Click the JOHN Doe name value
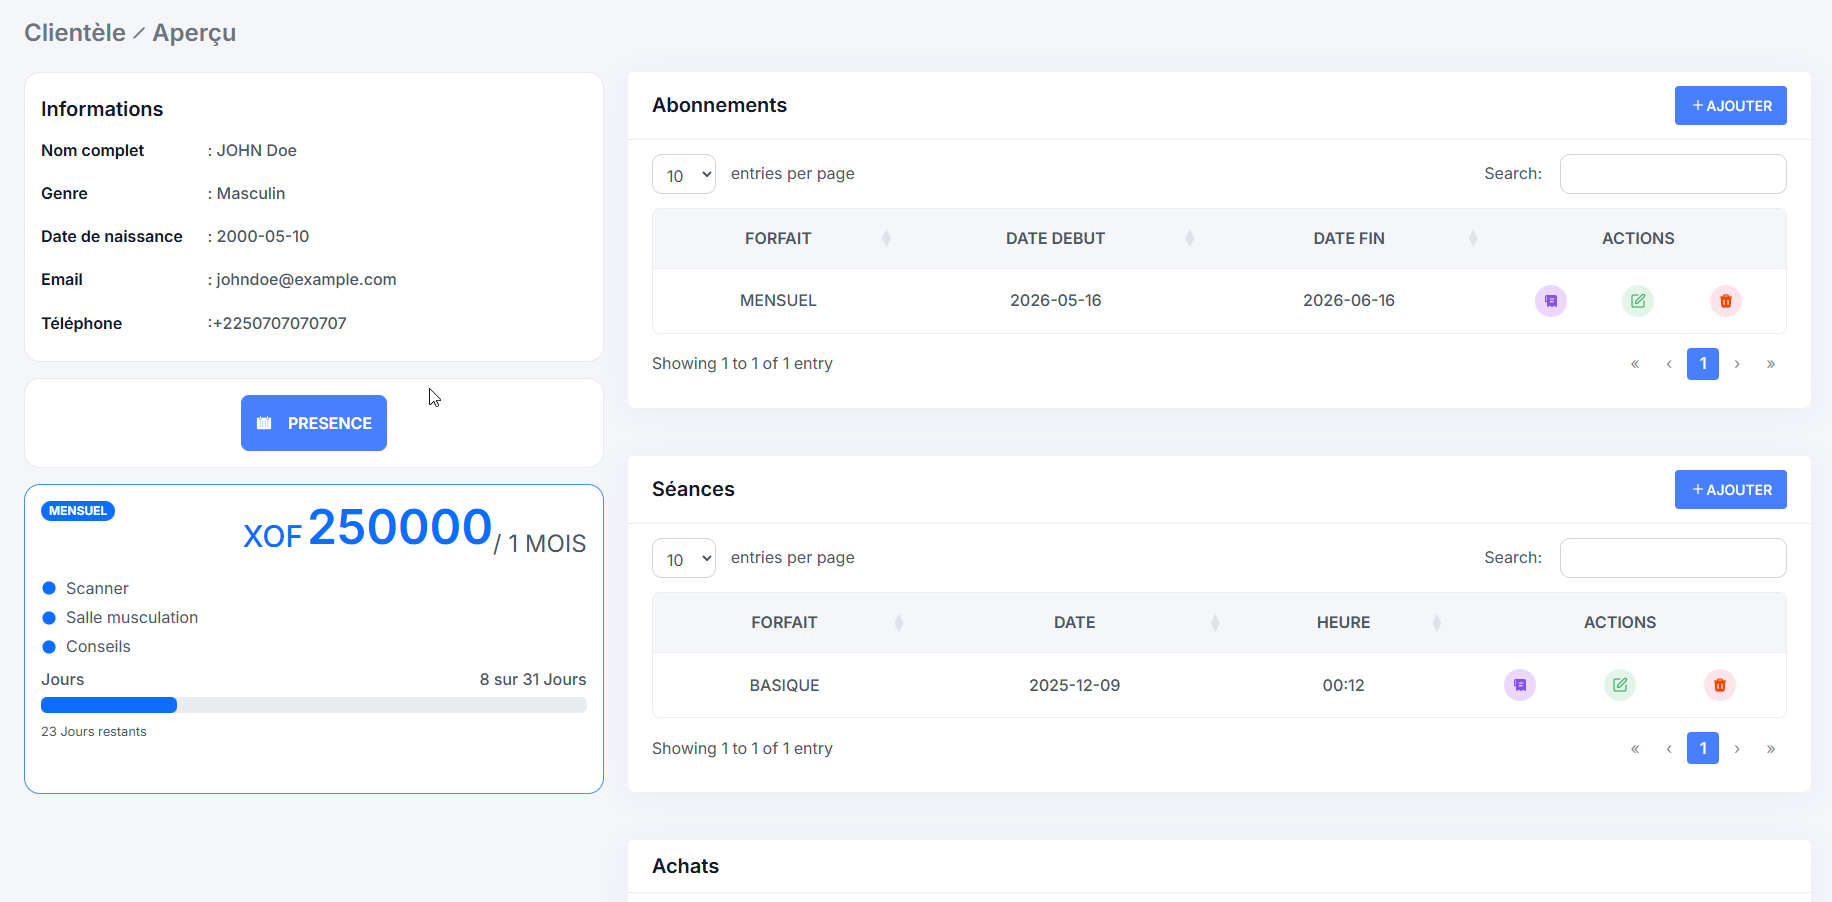1832x902 pixels. [x=257, y=151]
